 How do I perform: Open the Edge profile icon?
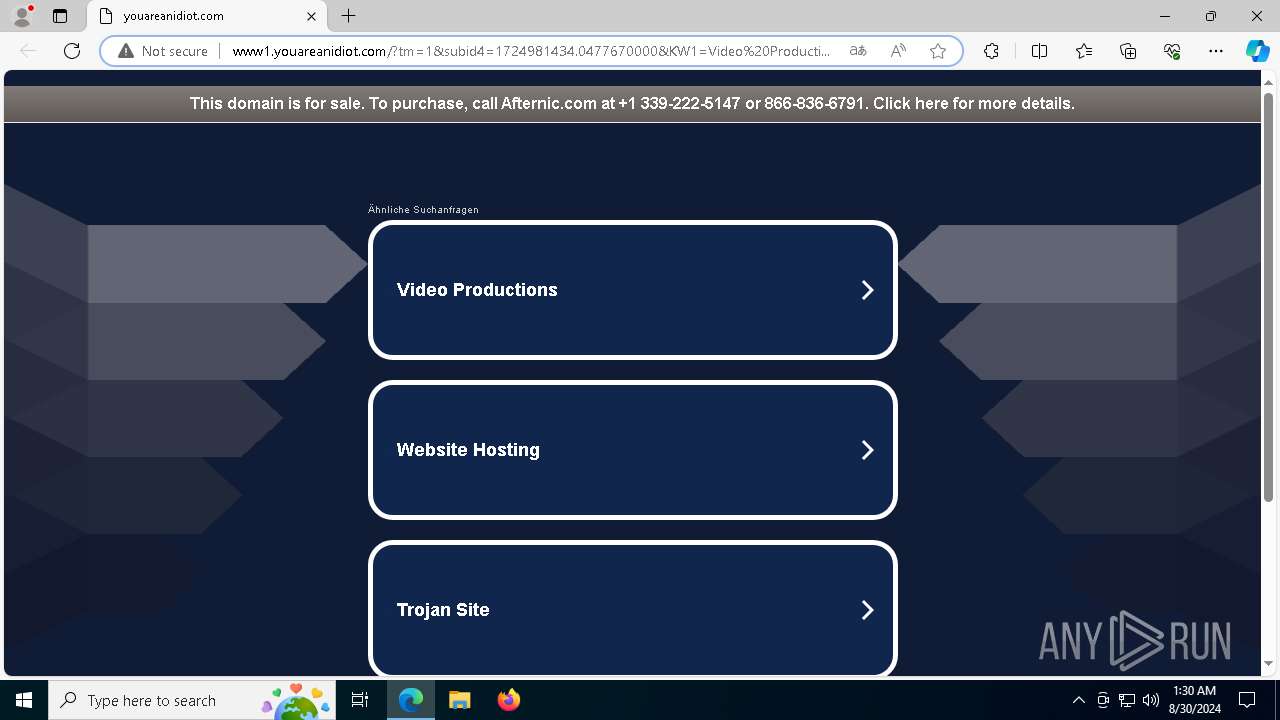pyautogui.click(x=22, y=16)
